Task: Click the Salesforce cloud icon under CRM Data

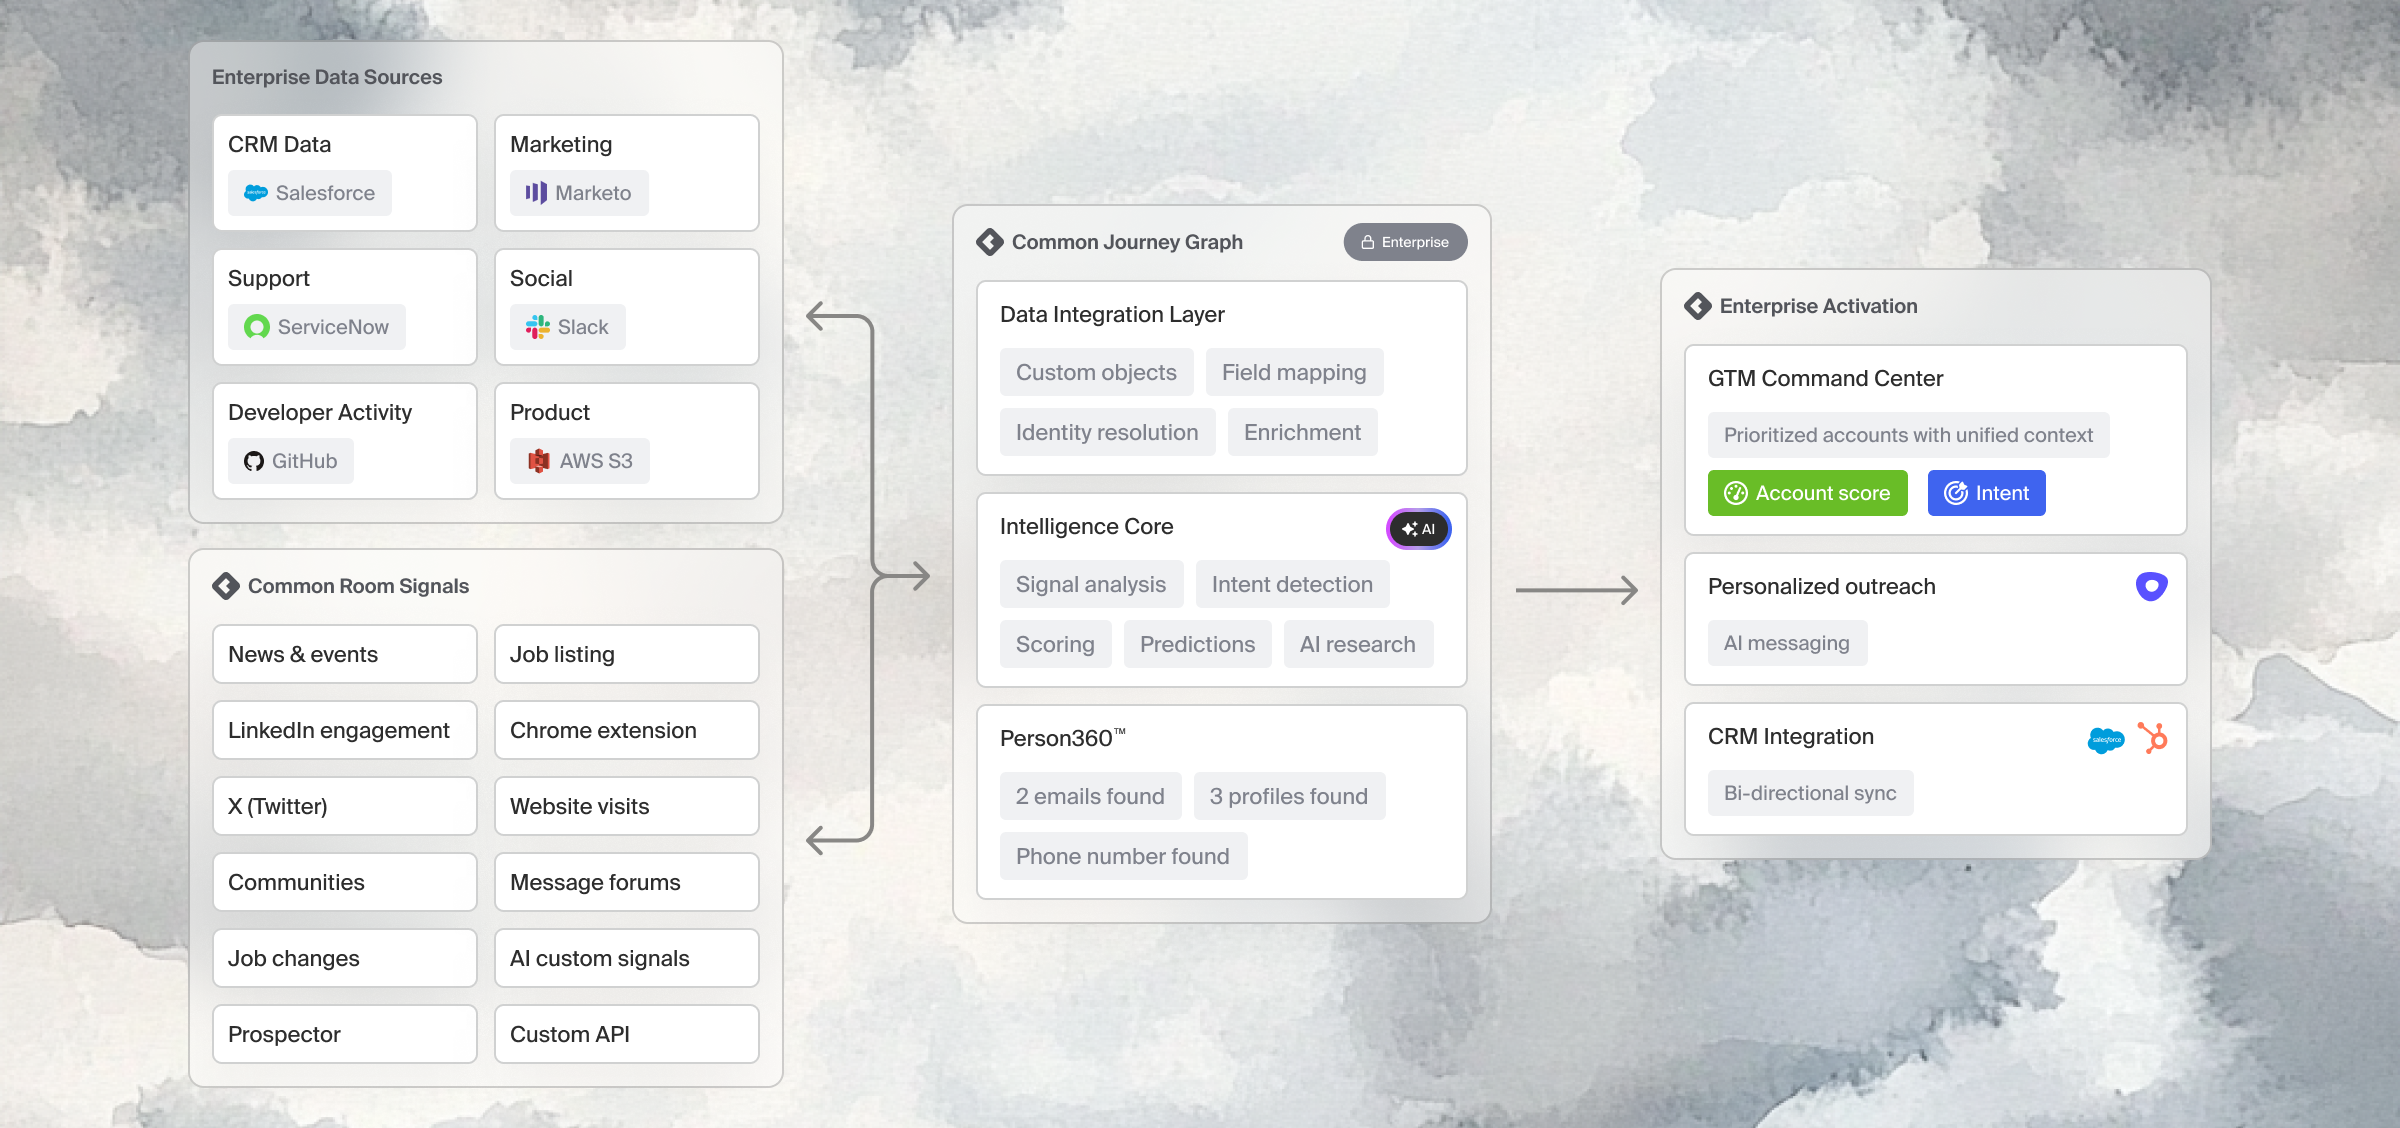Action: pyautogui.click(x=256, y=193)
